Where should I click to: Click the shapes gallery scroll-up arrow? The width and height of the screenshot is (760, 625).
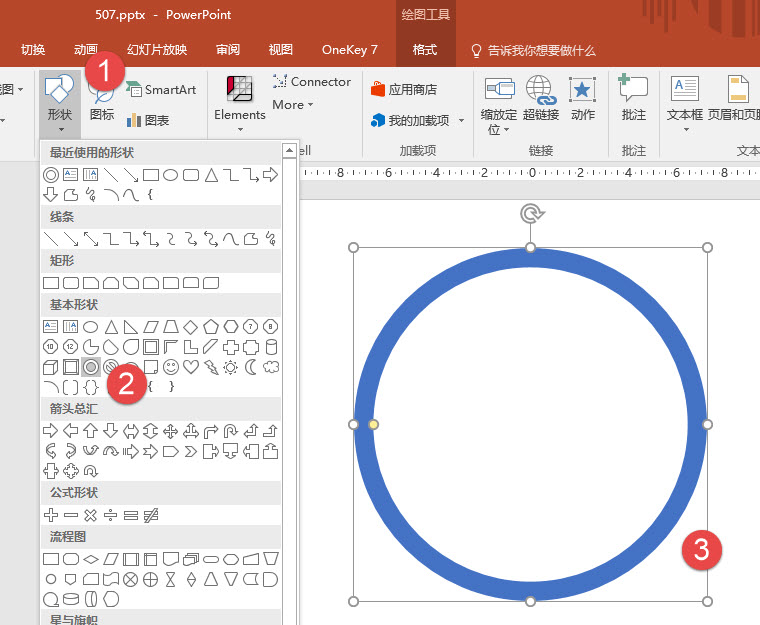click(x=289, y=150)
